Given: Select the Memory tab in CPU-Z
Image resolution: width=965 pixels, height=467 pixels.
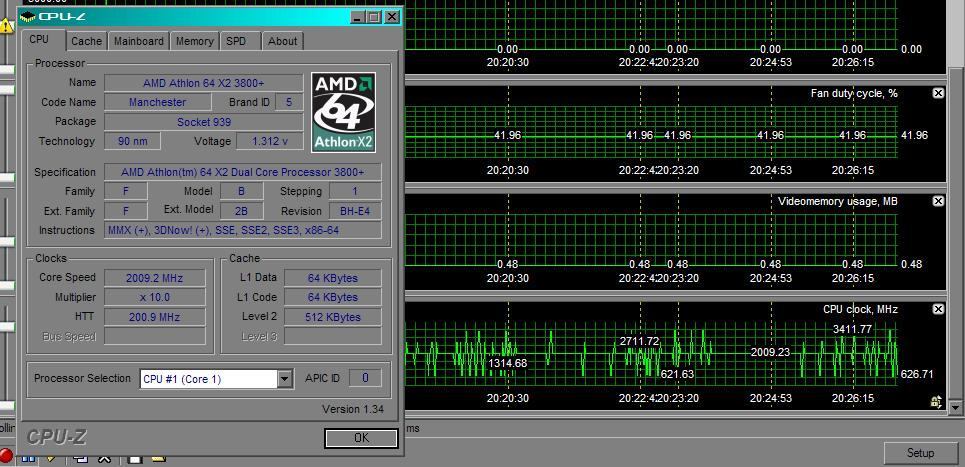Looking at the screenshot, I should tap(194, 41).
